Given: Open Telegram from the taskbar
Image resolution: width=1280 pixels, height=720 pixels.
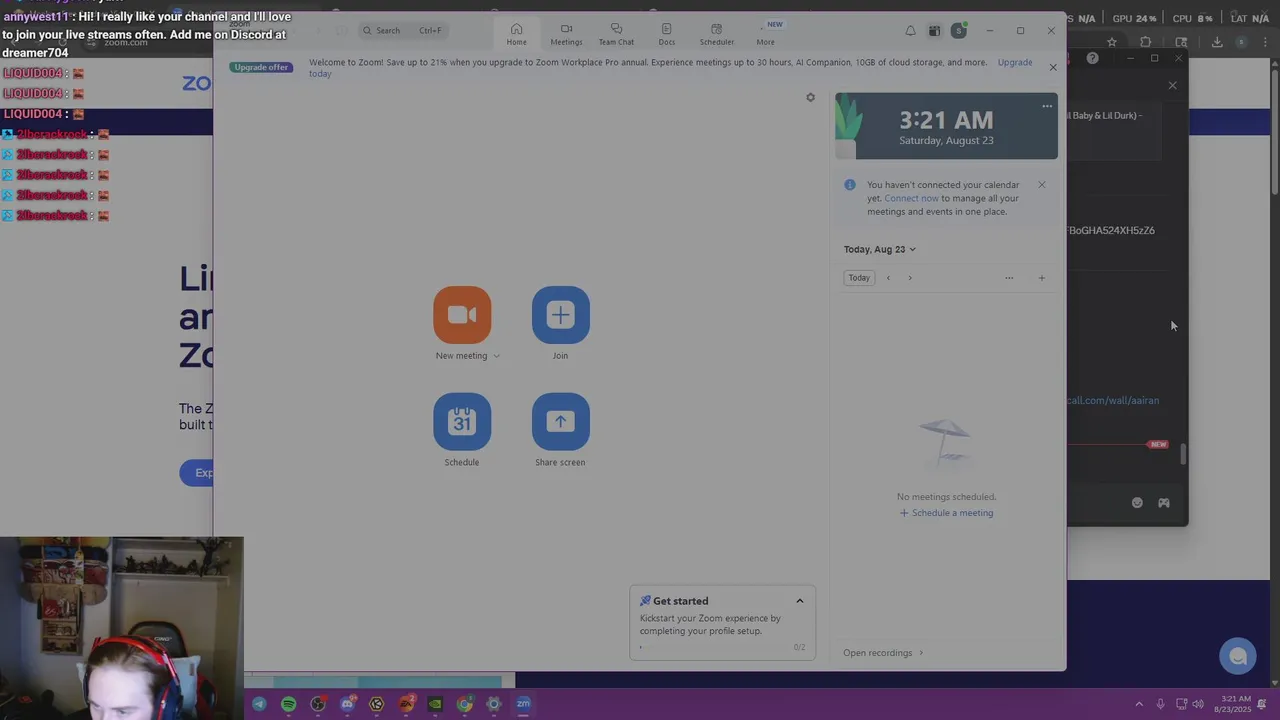Looking at the screenshot, I should (259, 704).
